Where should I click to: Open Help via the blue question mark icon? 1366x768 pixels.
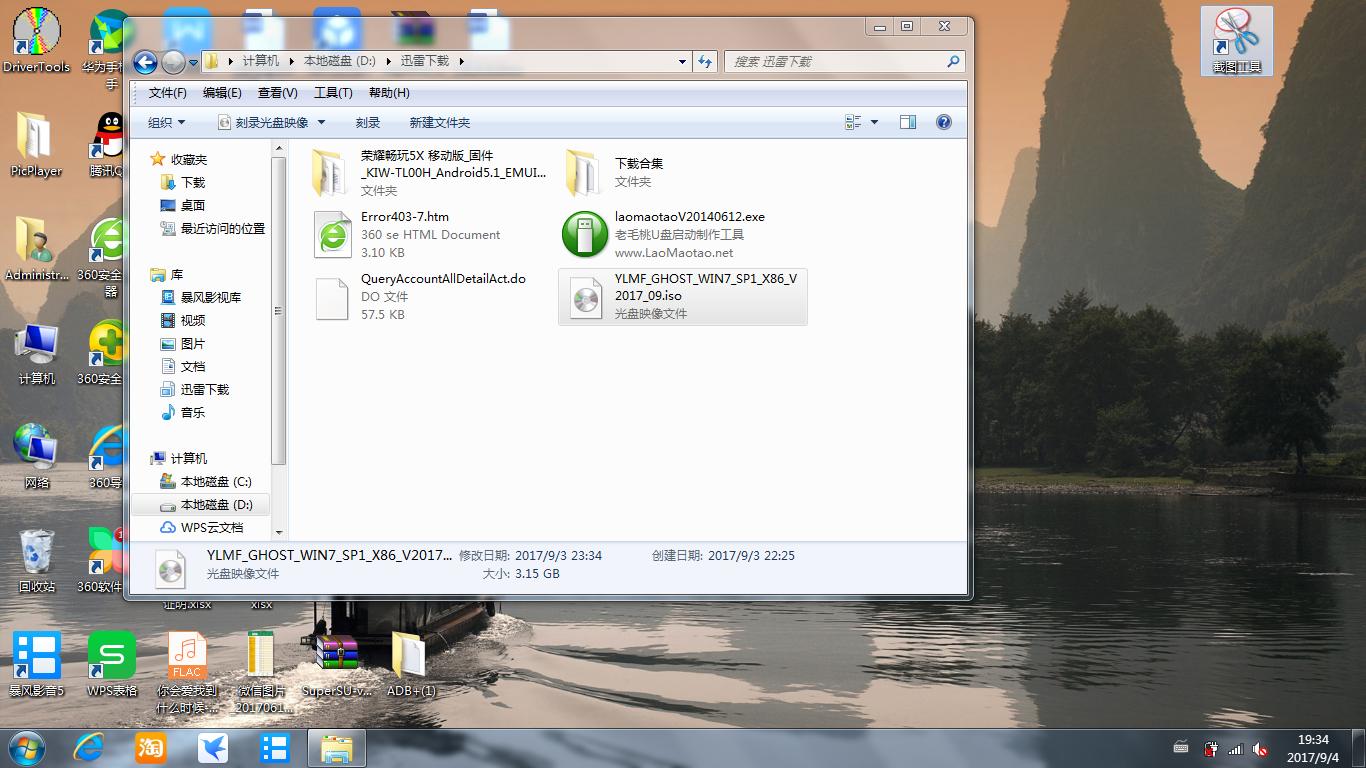point(943,121)
